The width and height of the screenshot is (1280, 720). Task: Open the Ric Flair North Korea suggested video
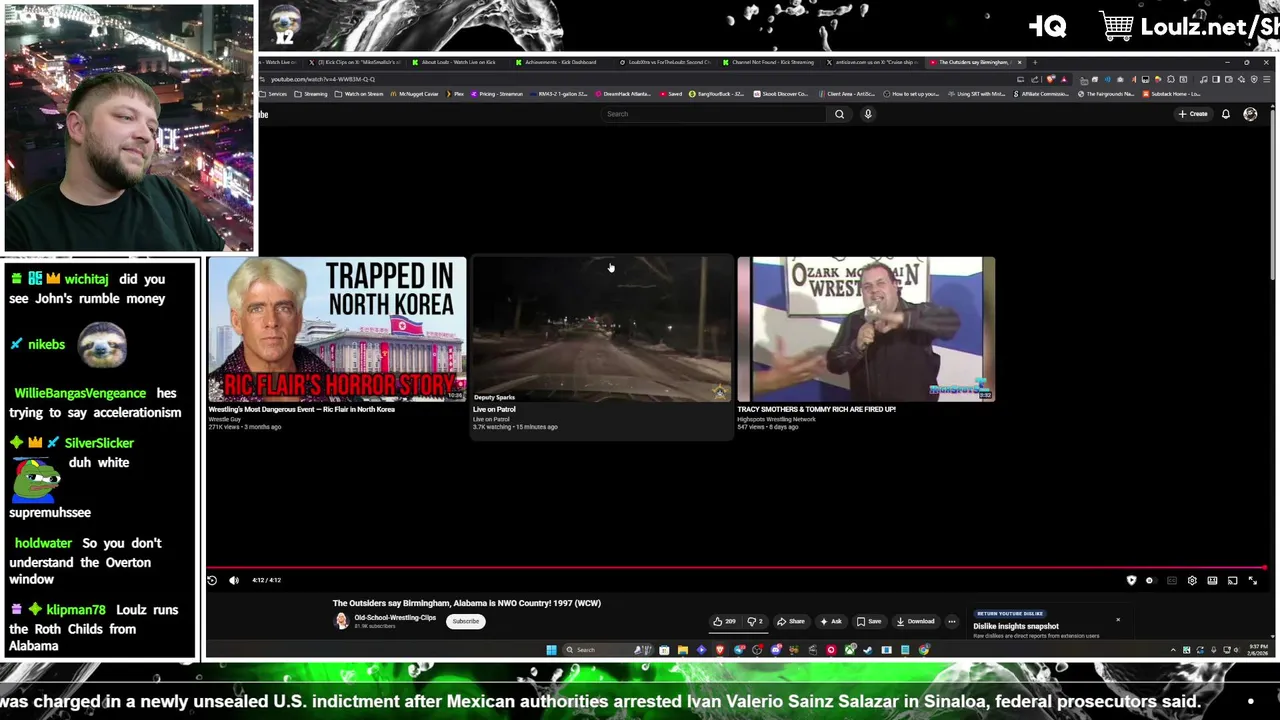pyautogui.click(x=337, y=329)
